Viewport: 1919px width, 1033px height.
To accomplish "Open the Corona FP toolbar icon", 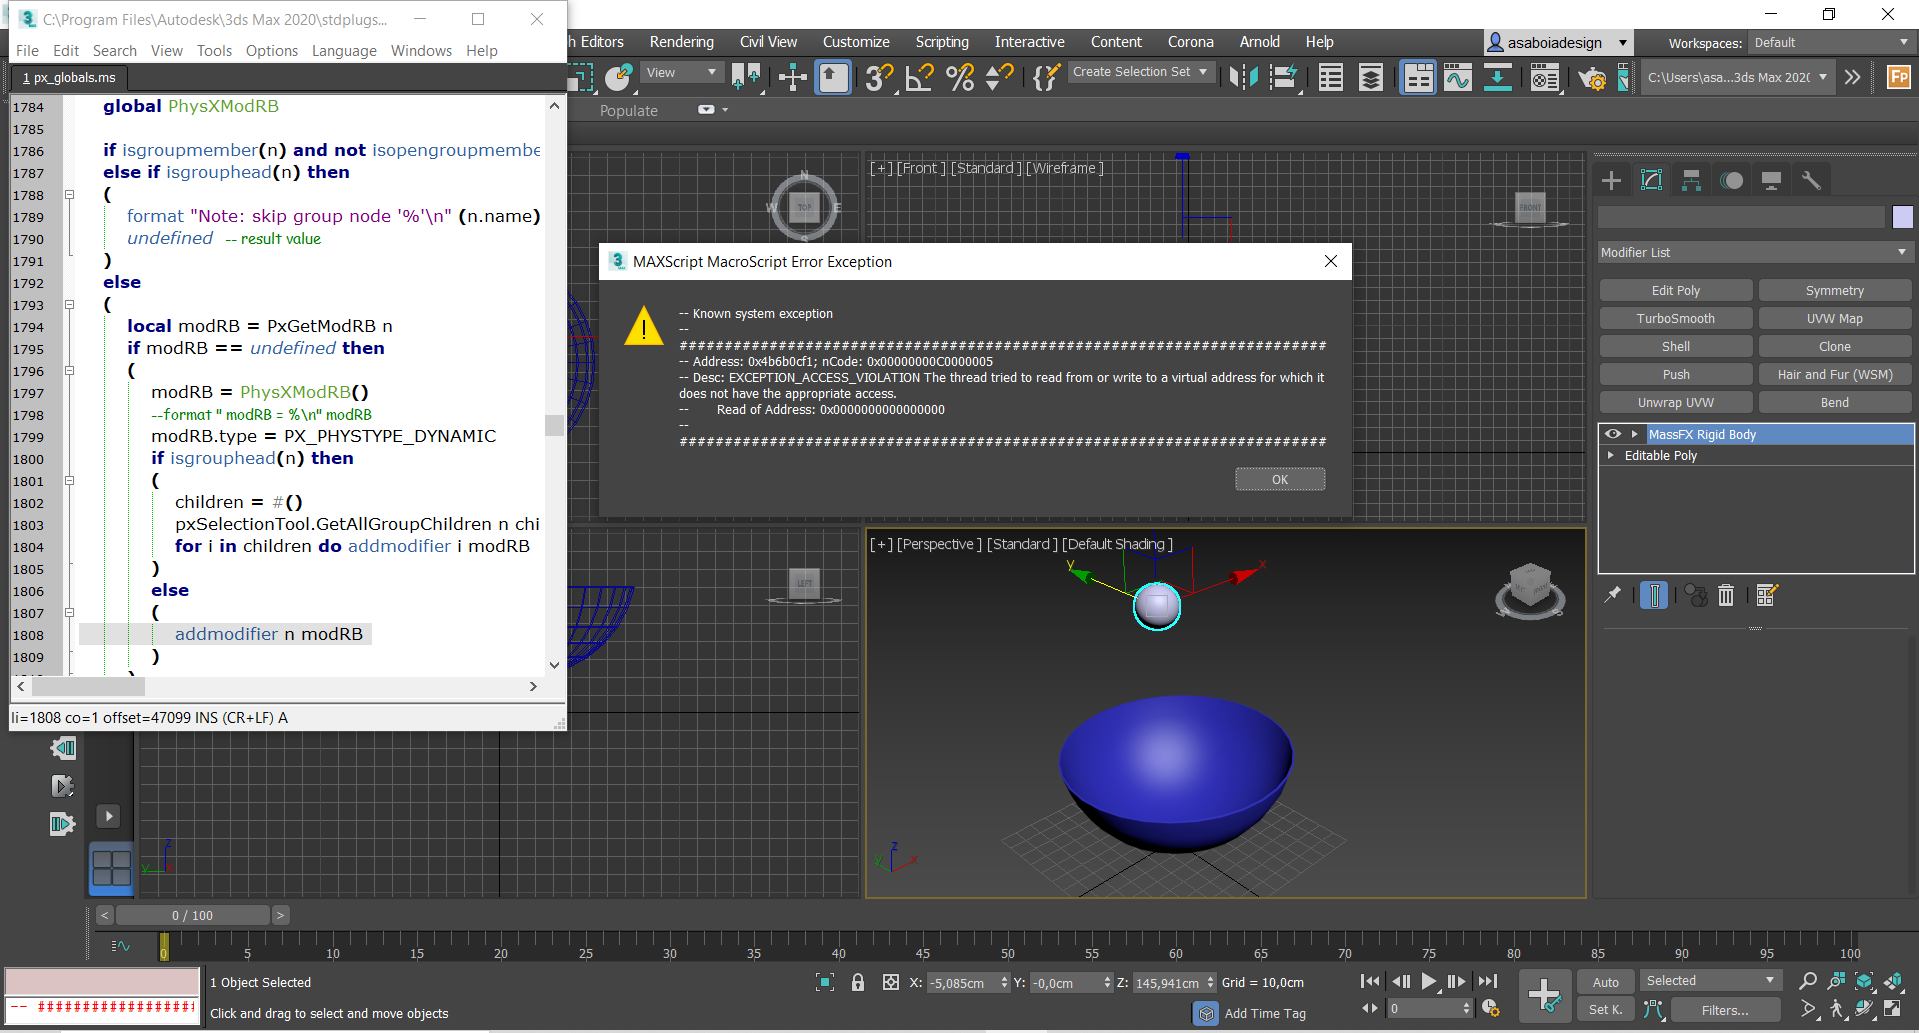I will tap(1898, 77).
